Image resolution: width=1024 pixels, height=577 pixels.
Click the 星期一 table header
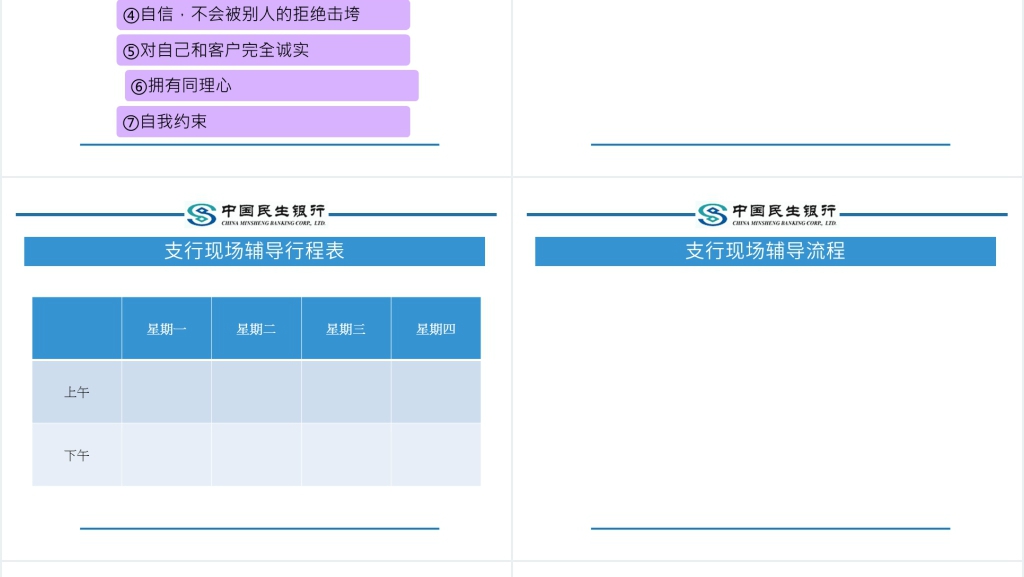pos(166,329)
